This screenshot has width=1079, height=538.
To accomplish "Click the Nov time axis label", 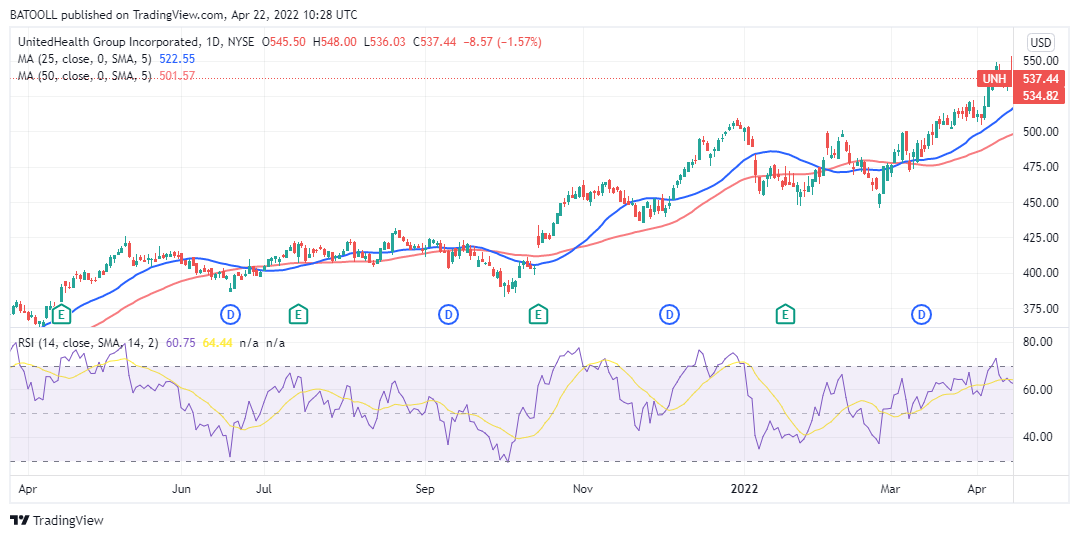I will (x=583, y=490).
